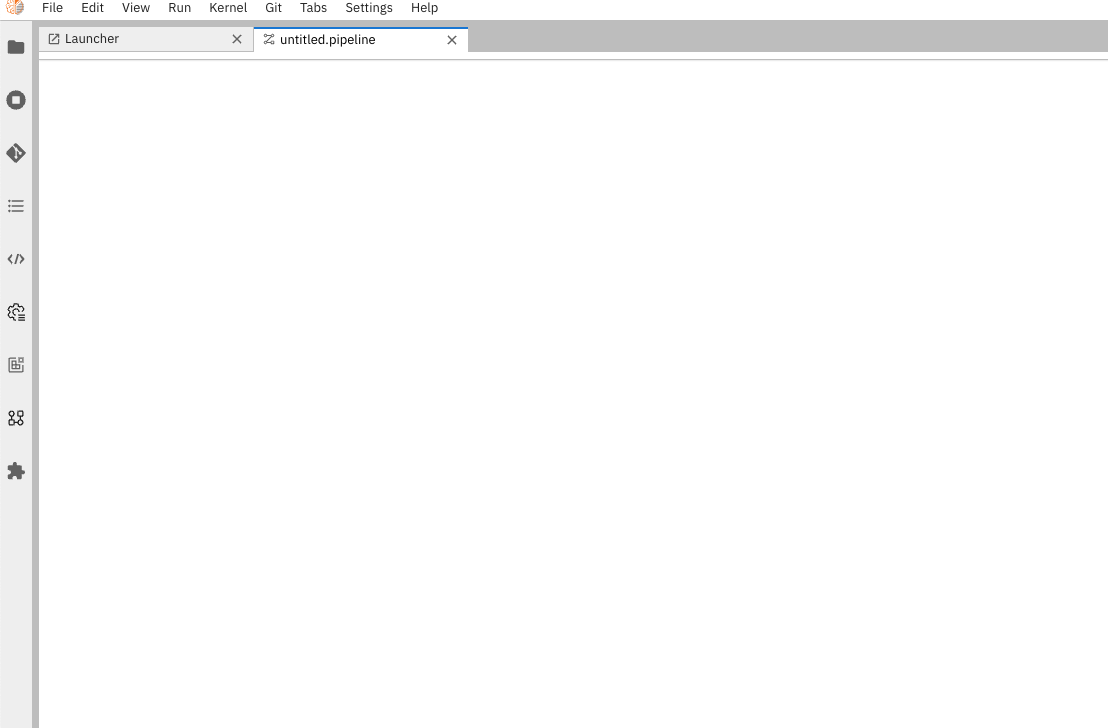Open the Kernel menu

pyautogui.click(x=228, y=8)
